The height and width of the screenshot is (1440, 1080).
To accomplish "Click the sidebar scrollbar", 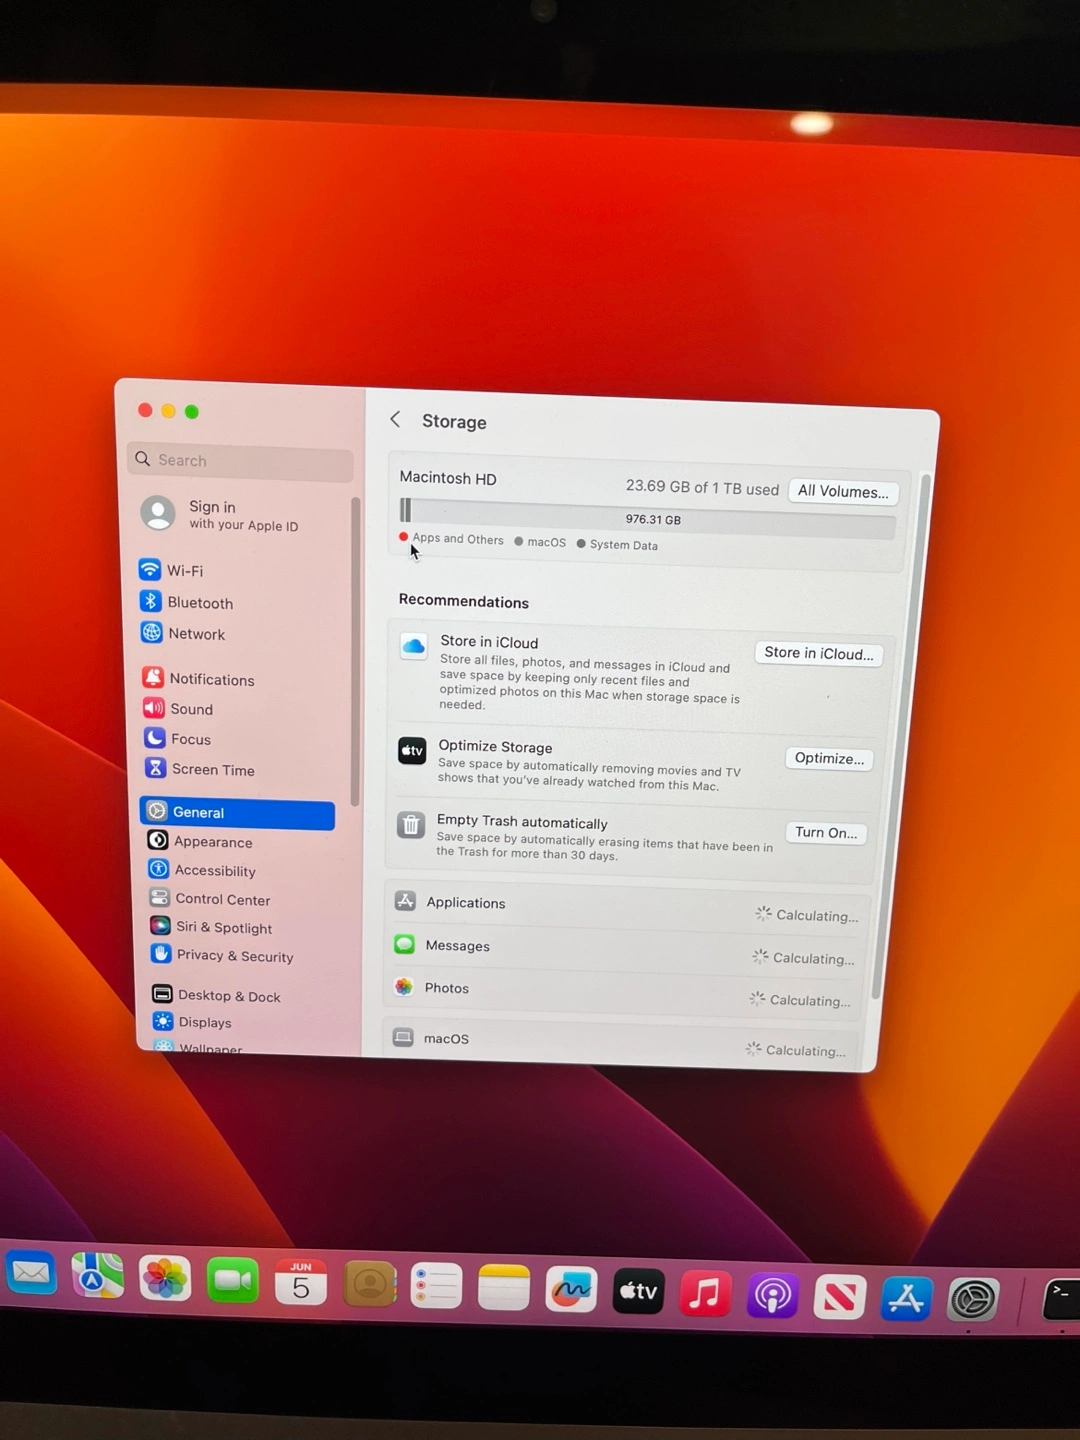I will pyautogui.click(x=355, y=650).
